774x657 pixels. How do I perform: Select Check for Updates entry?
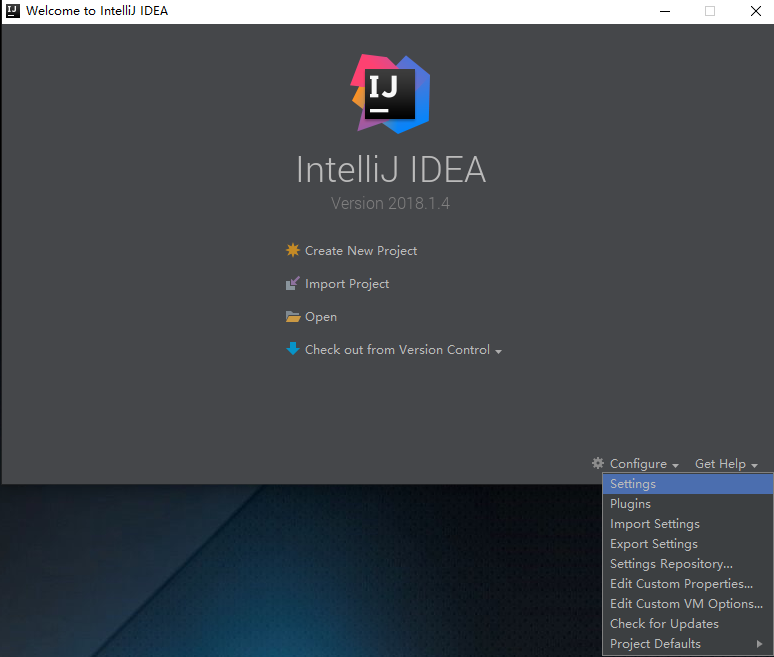(x=688, y=624)
